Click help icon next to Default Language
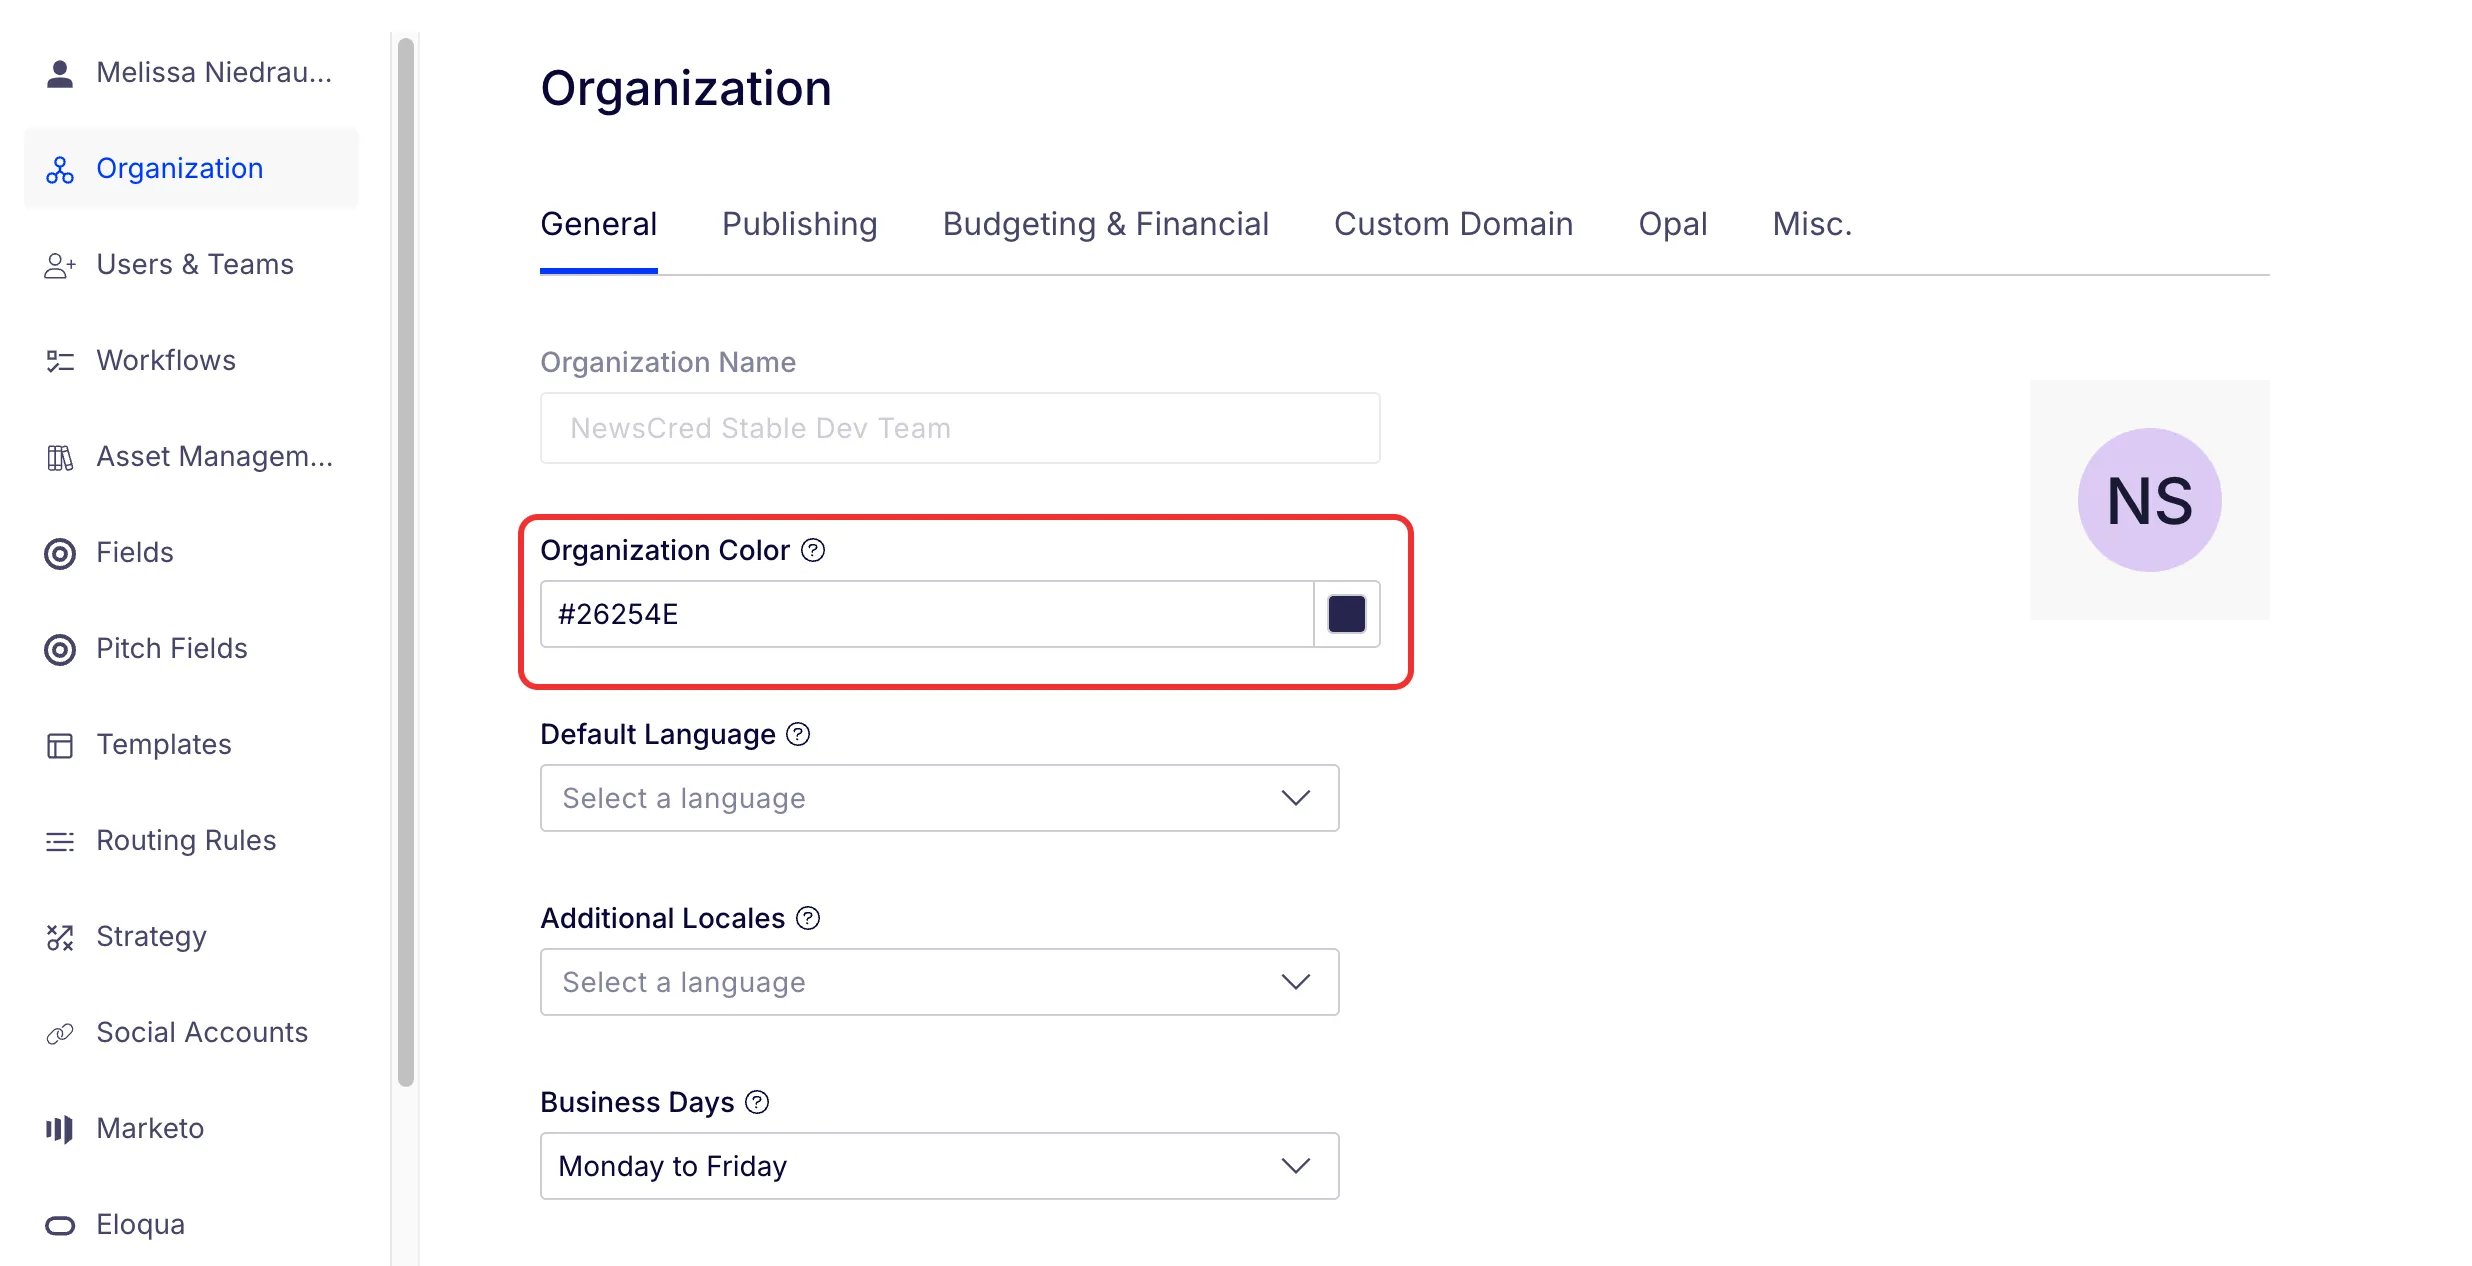The height and width of the screenshot is (1266, 2472). click(798, 734)
